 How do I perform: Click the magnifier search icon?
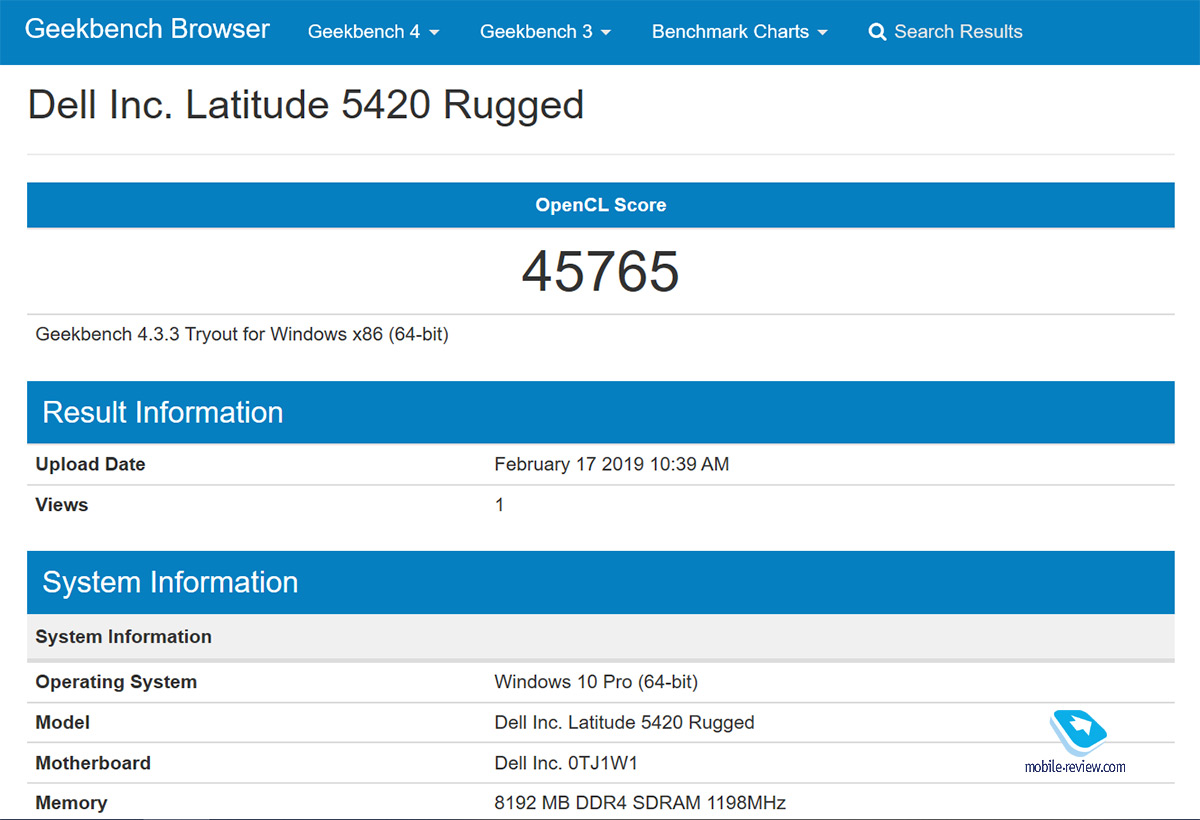click(x=877, y=32)
